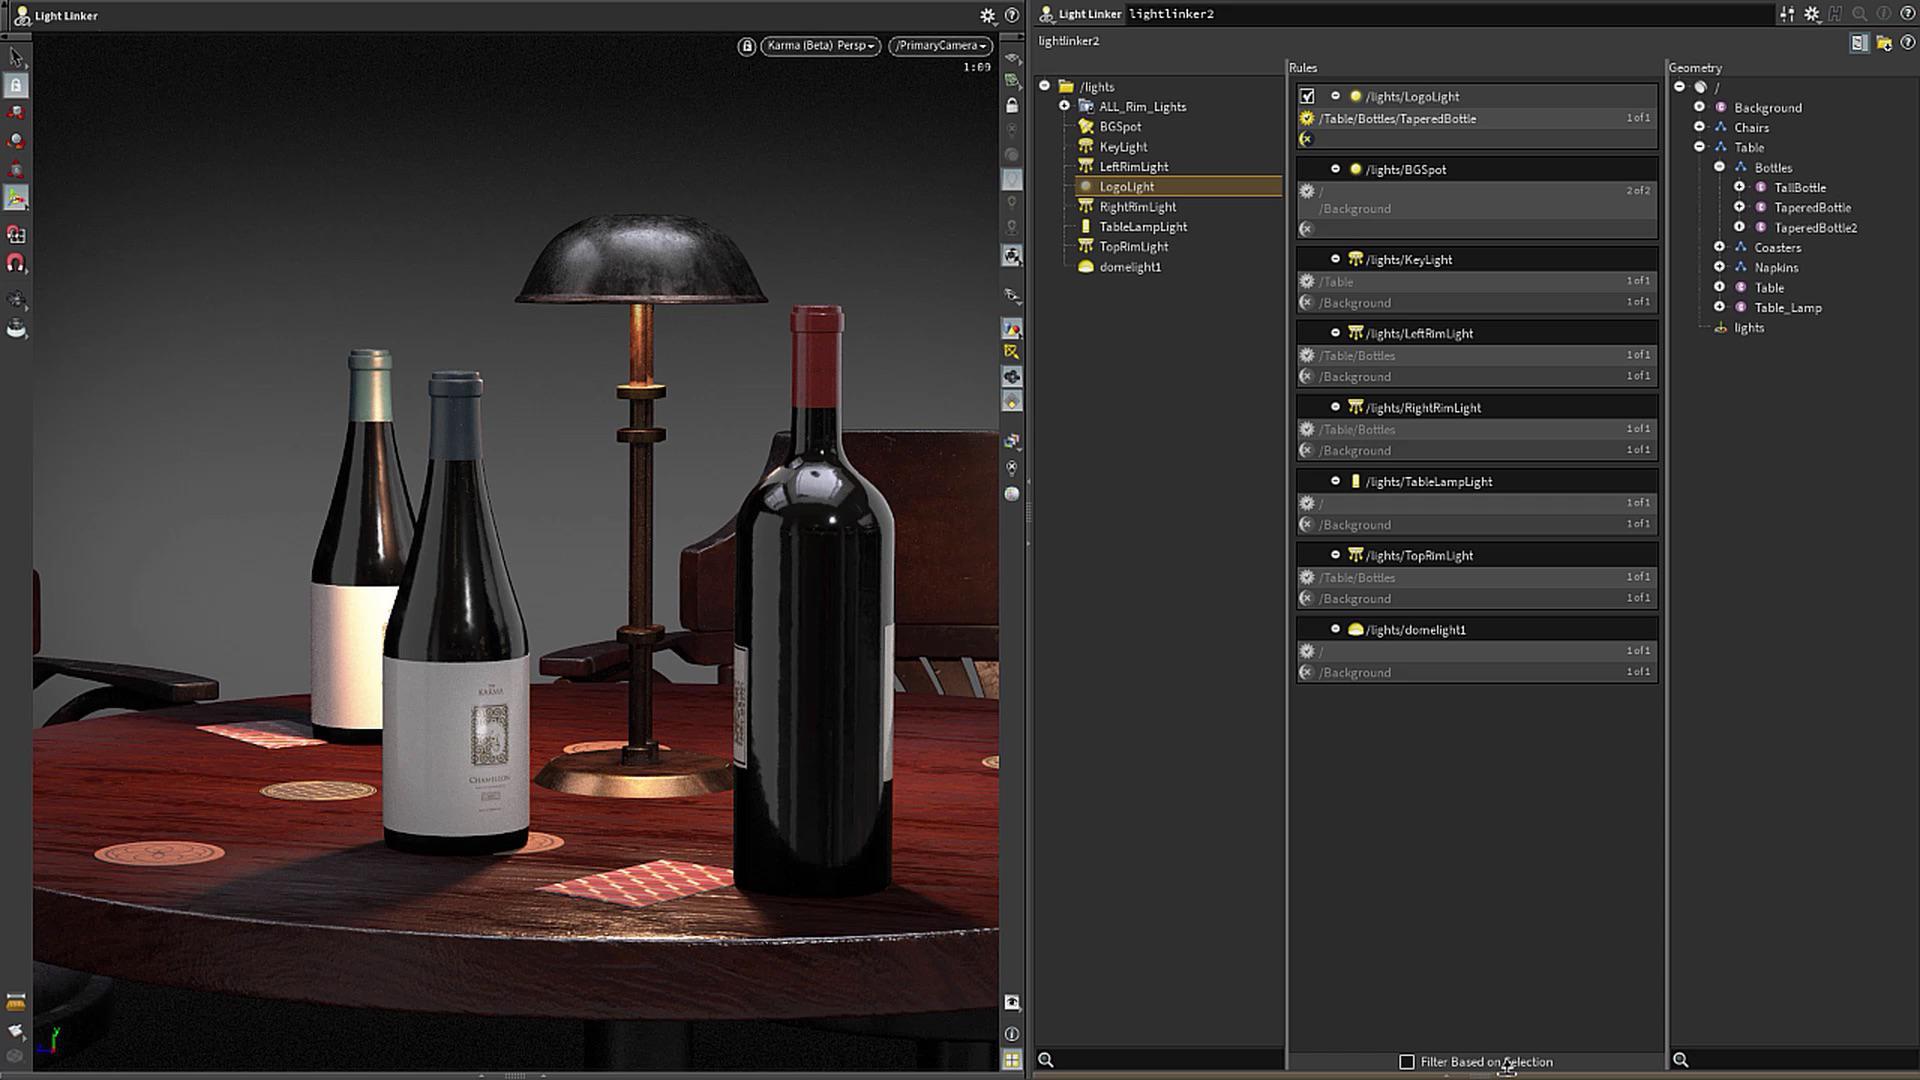Select TaperedBottle2 in Geometry tree

coord(1815,228)
